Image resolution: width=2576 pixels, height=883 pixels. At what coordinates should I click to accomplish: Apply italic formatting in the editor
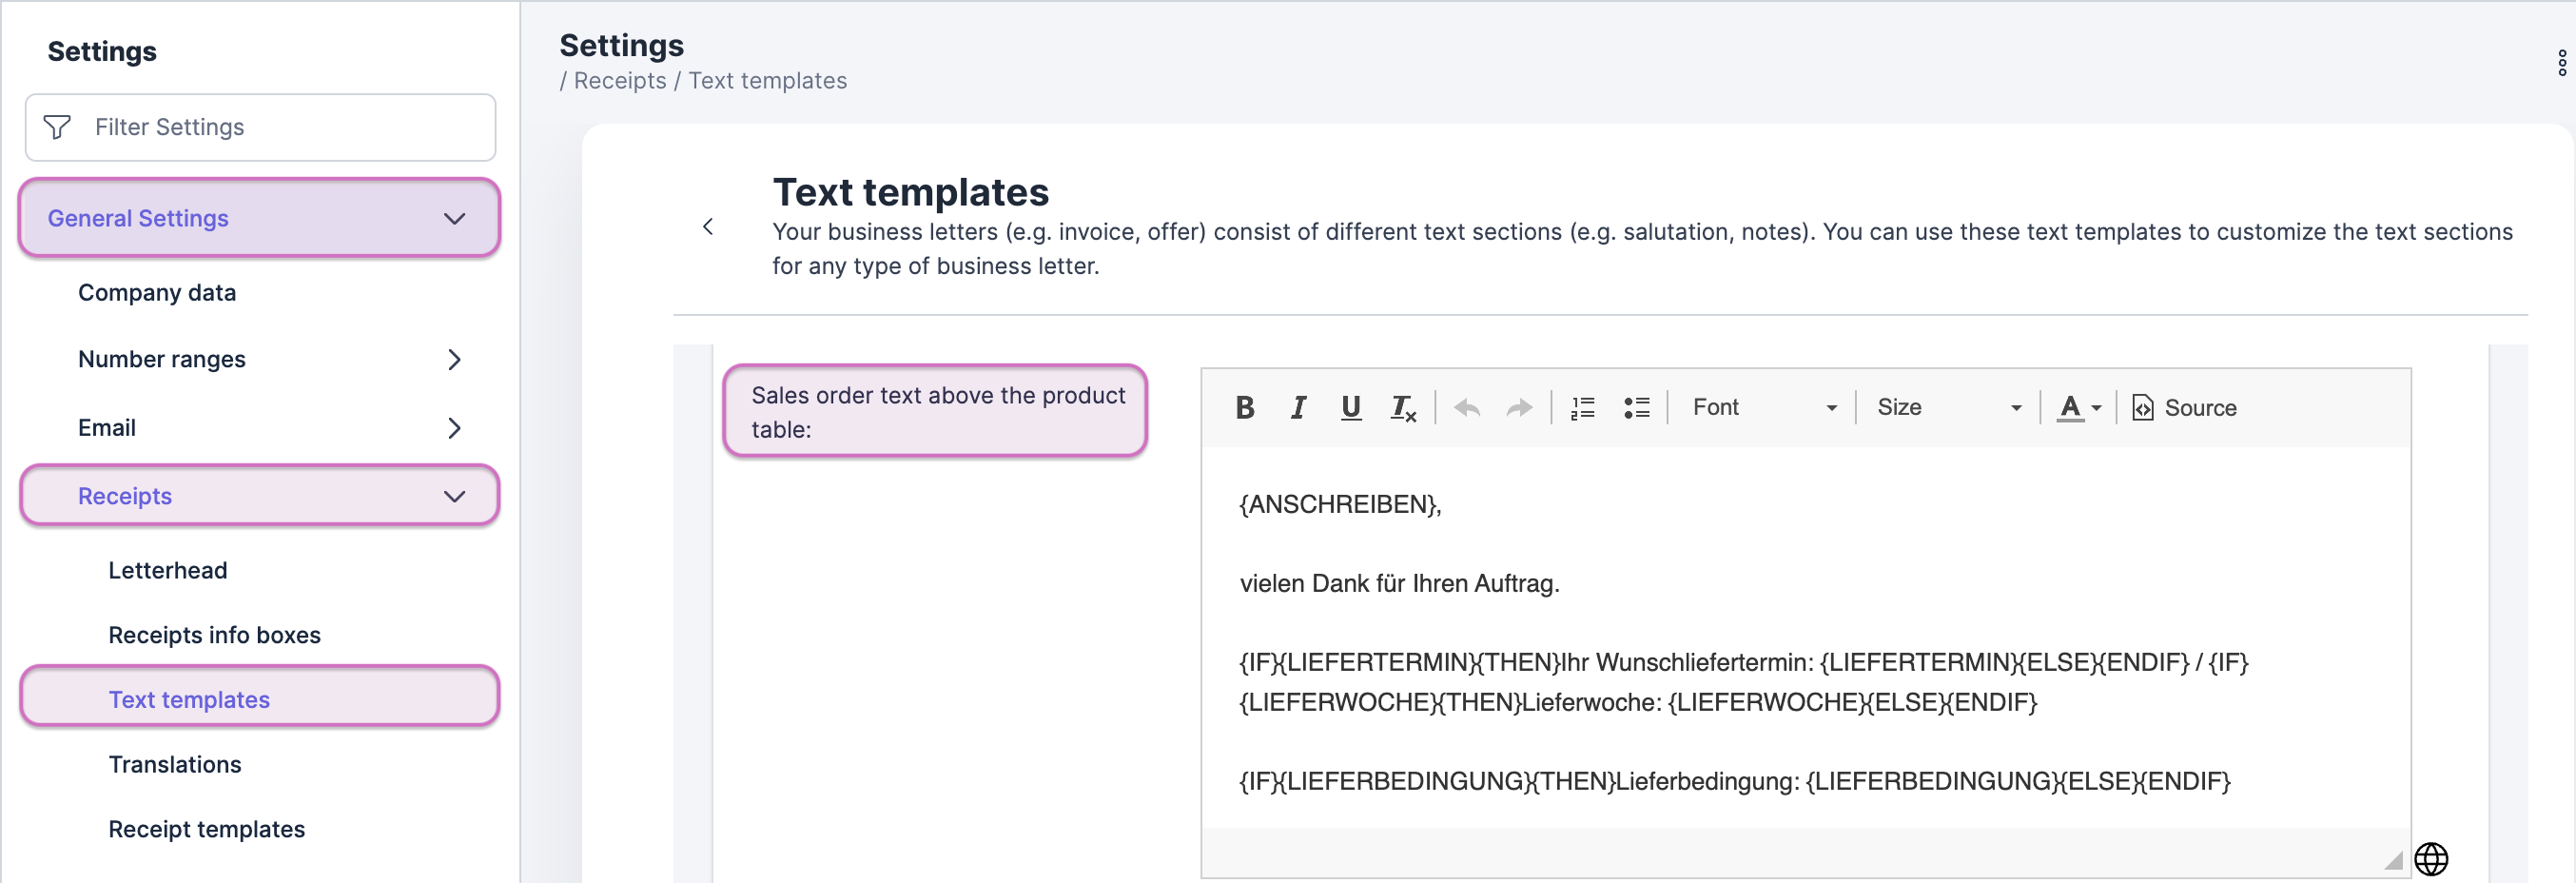pos(1298,408)
